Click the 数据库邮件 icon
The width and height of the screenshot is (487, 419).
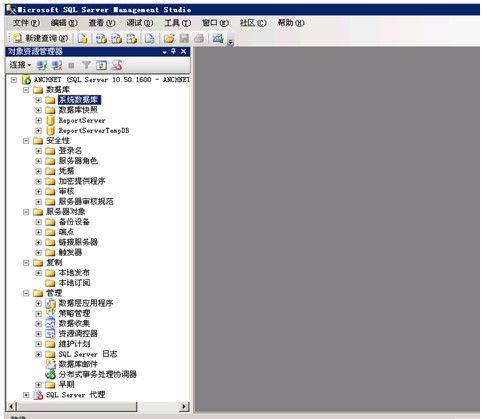tap(50, 364)
